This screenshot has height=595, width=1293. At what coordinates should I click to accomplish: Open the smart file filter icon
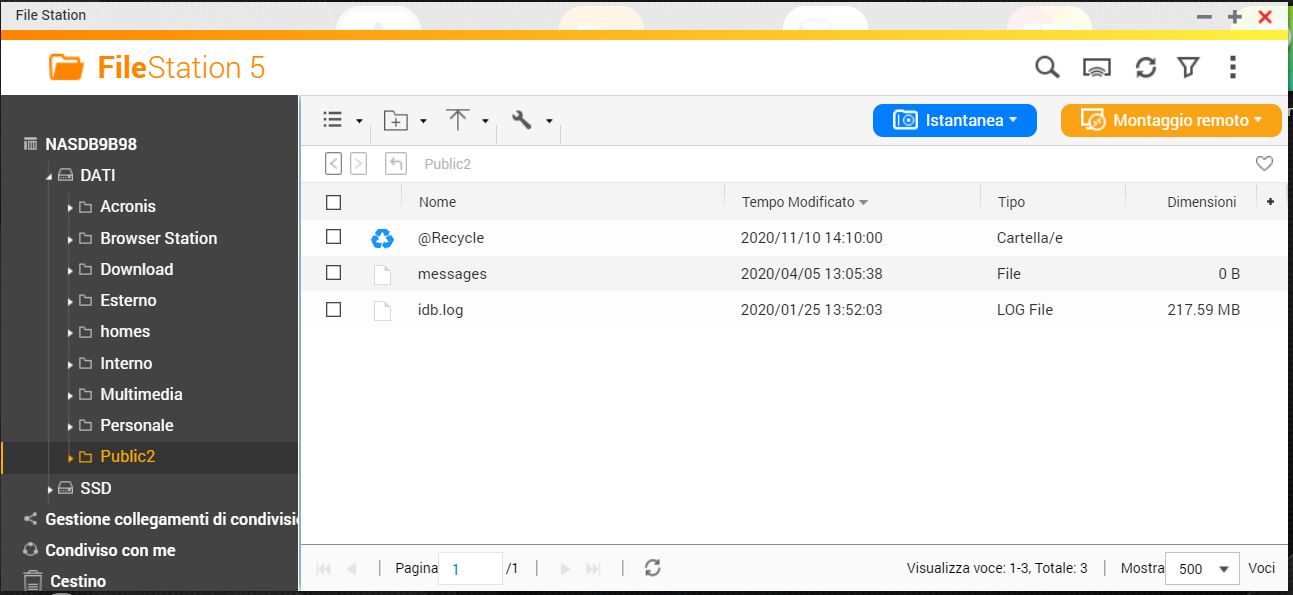point(1188,67)
